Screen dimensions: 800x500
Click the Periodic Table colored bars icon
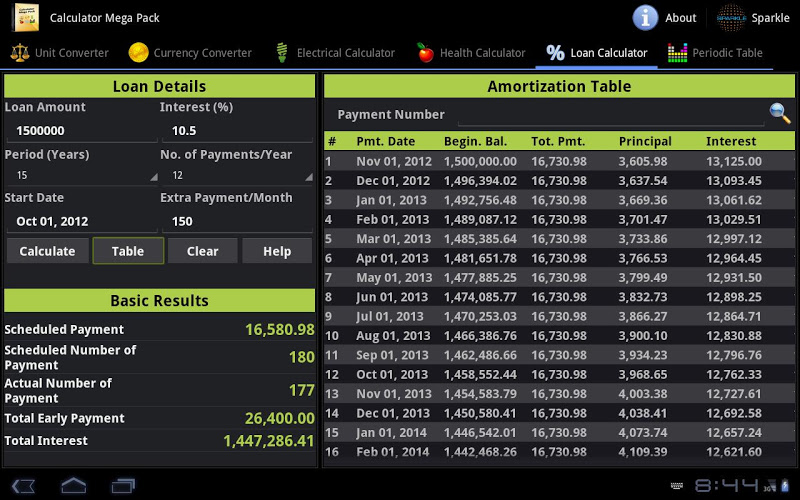coord(677,53)
